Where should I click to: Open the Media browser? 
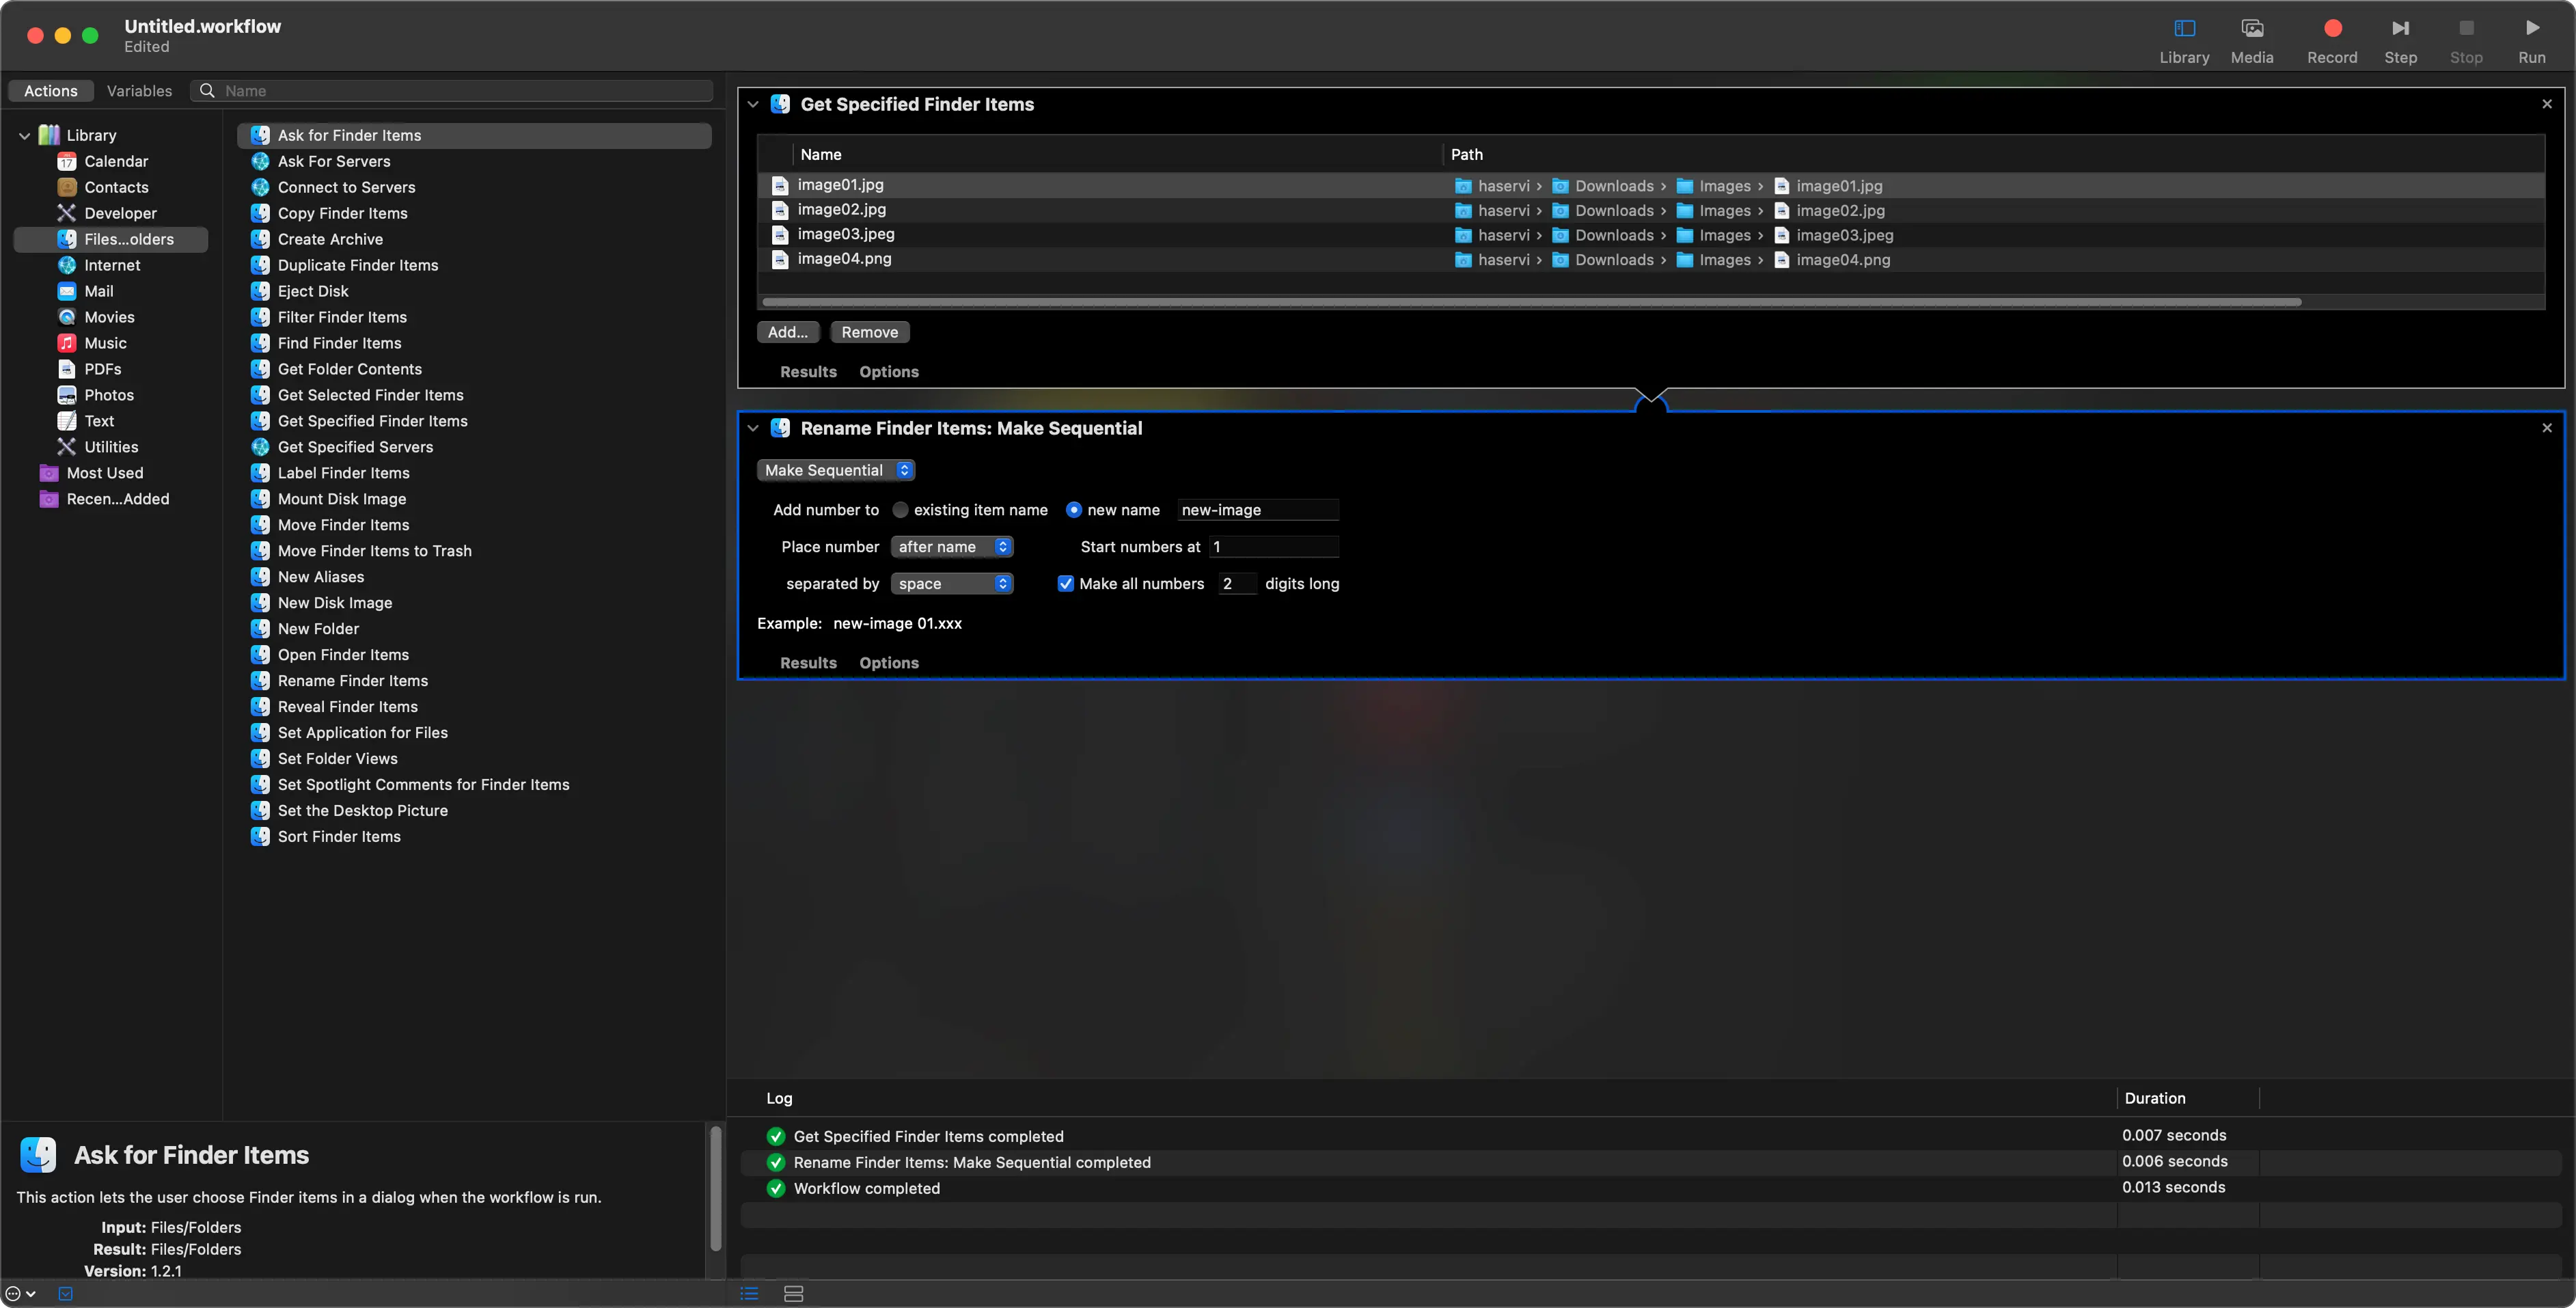2252,40
